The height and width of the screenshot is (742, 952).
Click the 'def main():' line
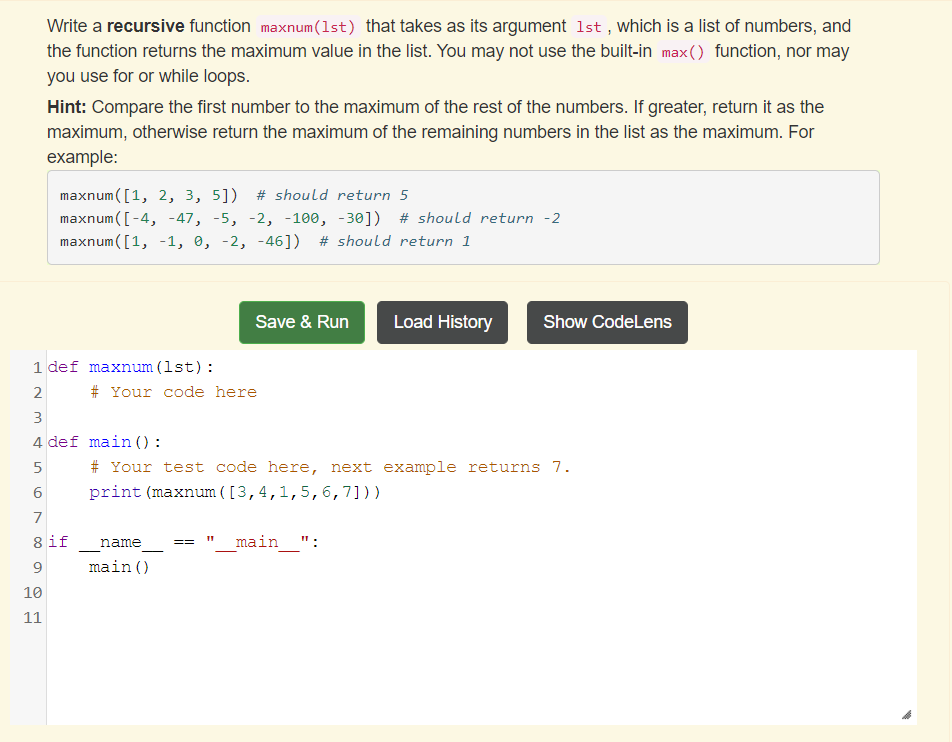click(x=104, y=442)
